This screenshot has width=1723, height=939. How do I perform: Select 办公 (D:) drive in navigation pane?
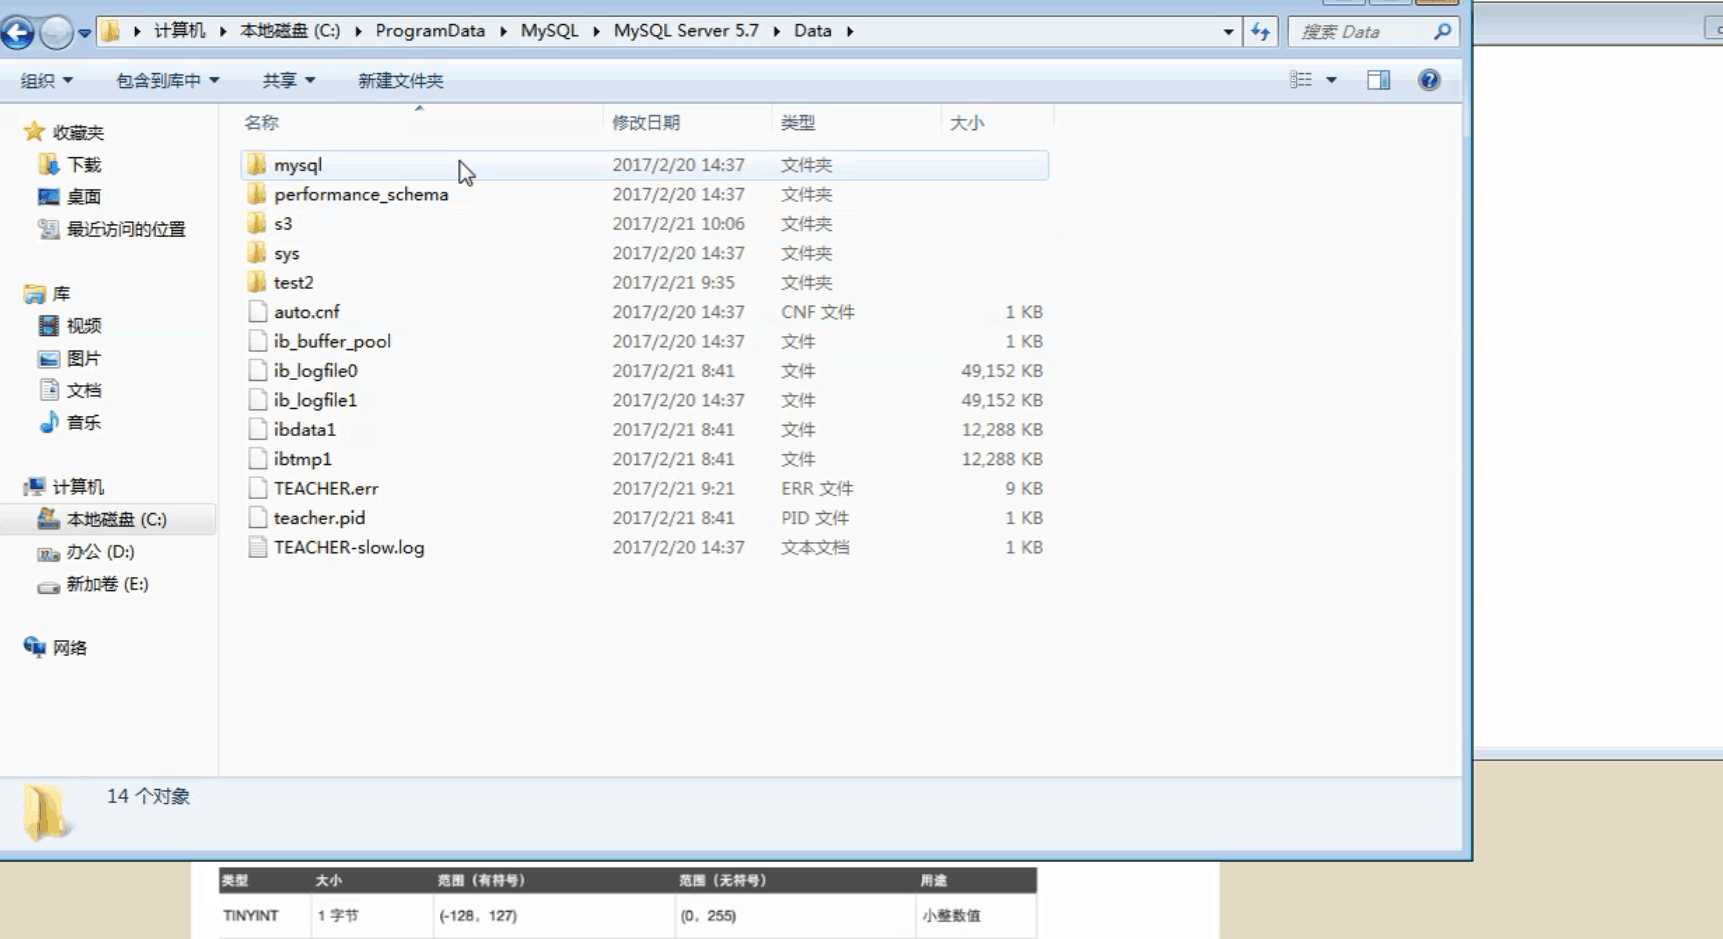click(100, 552)
